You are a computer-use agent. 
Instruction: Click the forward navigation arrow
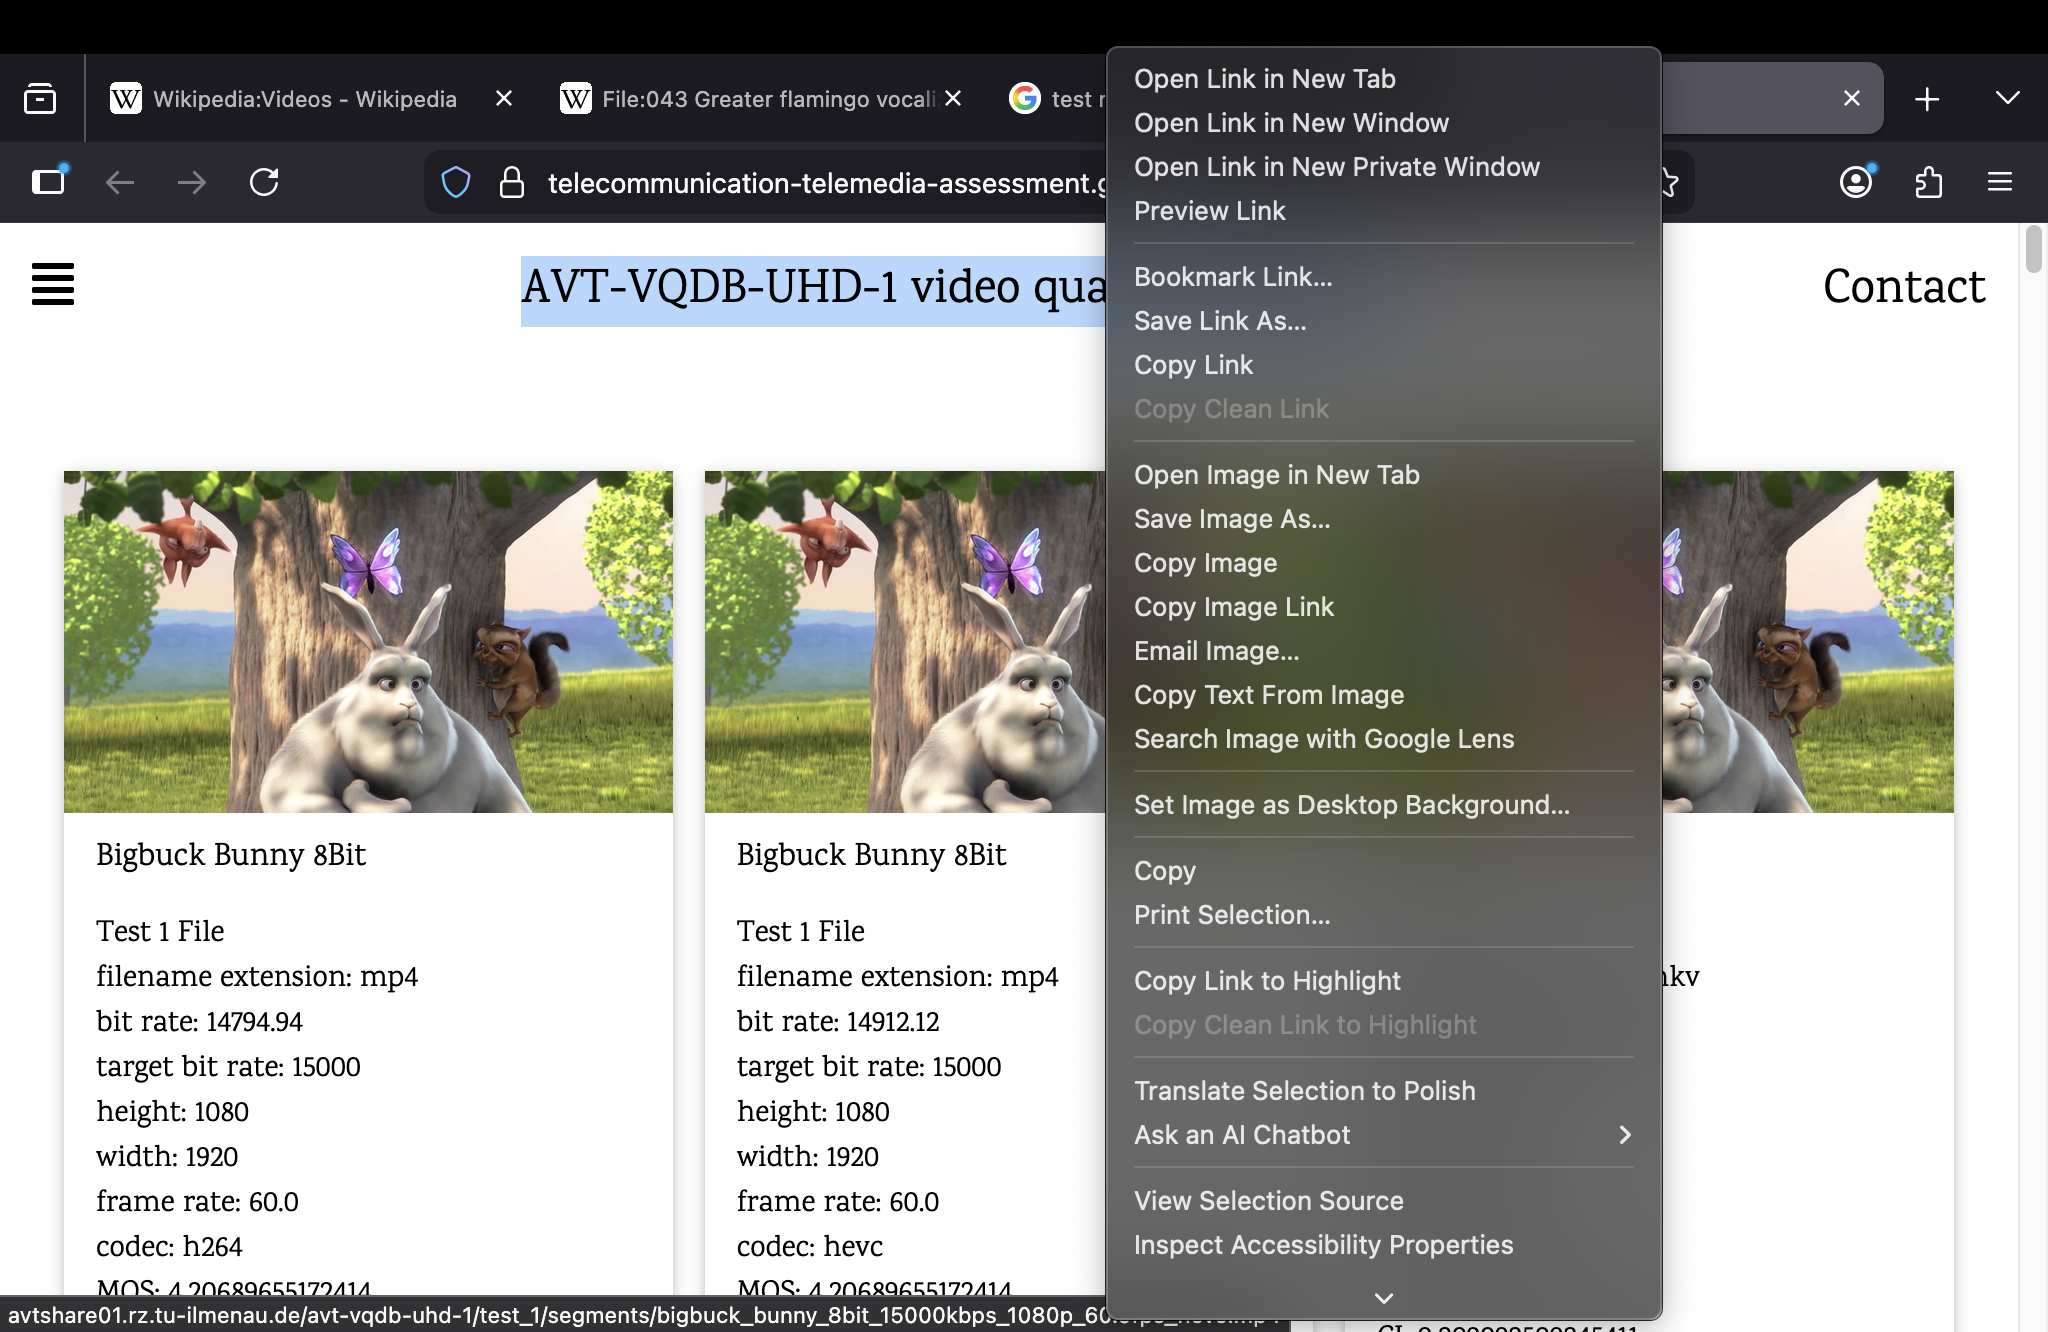[x=191, y=182]
